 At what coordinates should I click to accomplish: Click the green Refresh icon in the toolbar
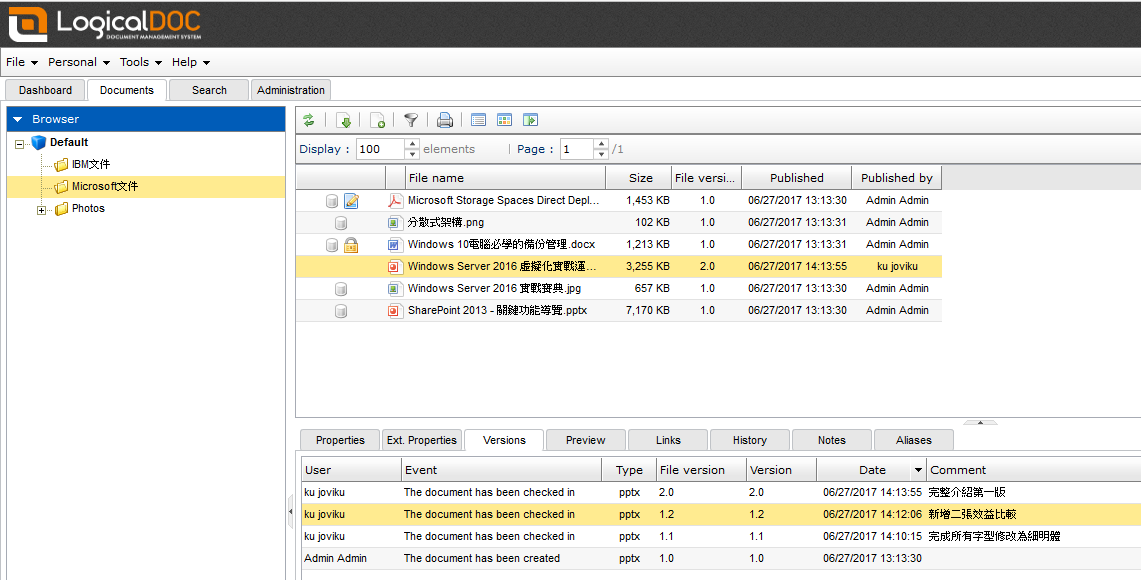coord(309,120)
